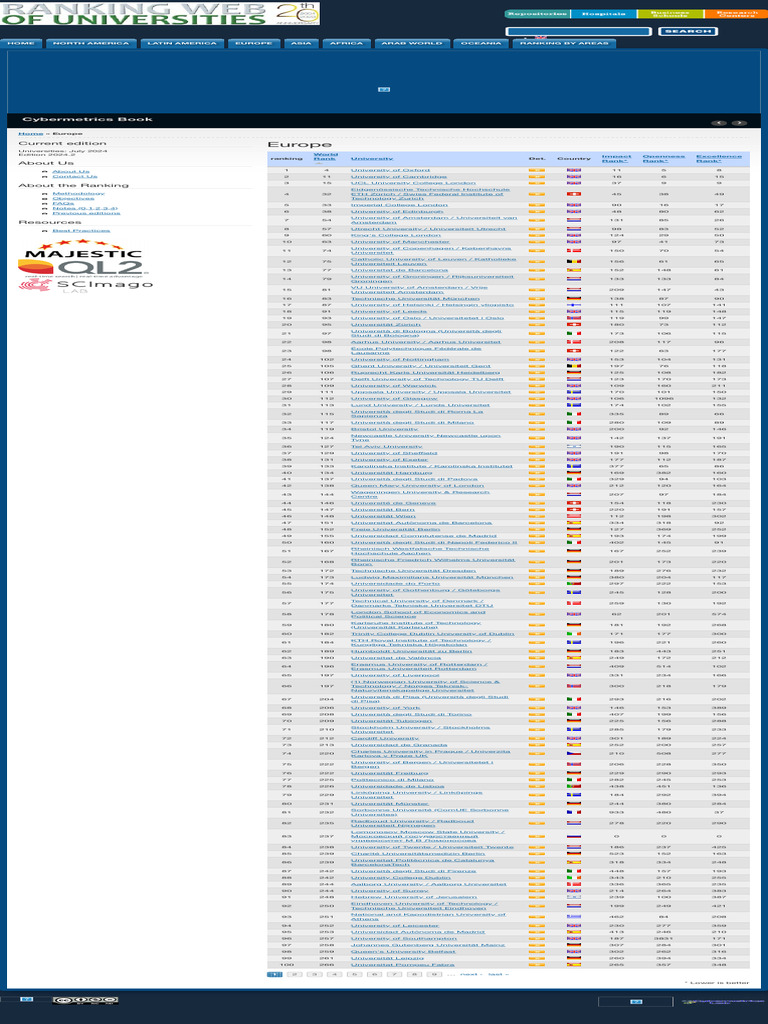Sort table by Impact Rank column

616,159
